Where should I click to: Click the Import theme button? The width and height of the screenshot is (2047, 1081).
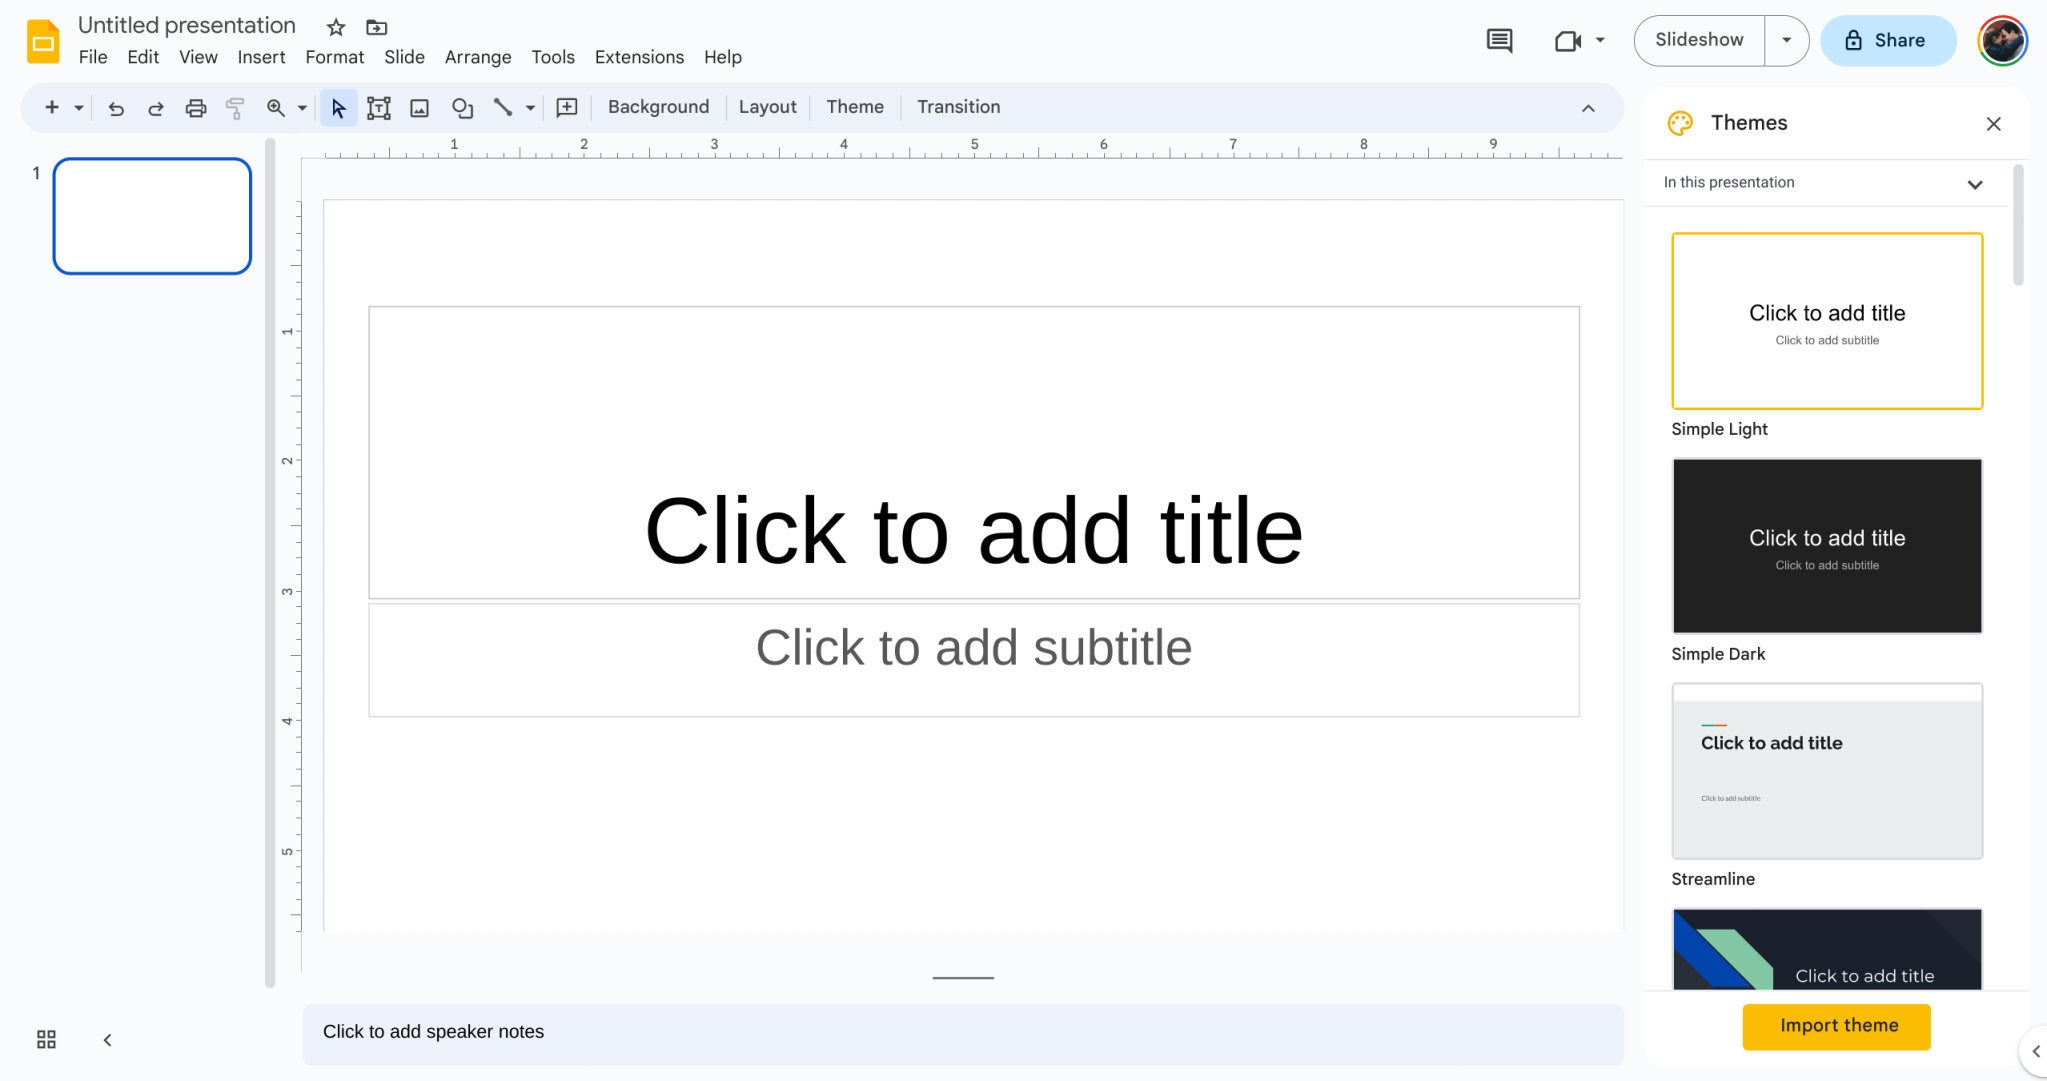point(1837,1026)
